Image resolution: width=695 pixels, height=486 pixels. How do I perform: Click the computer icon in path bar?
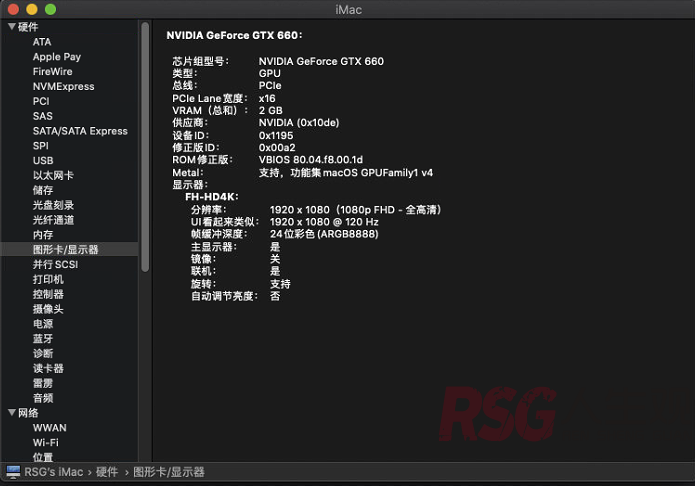coord(13,472)
